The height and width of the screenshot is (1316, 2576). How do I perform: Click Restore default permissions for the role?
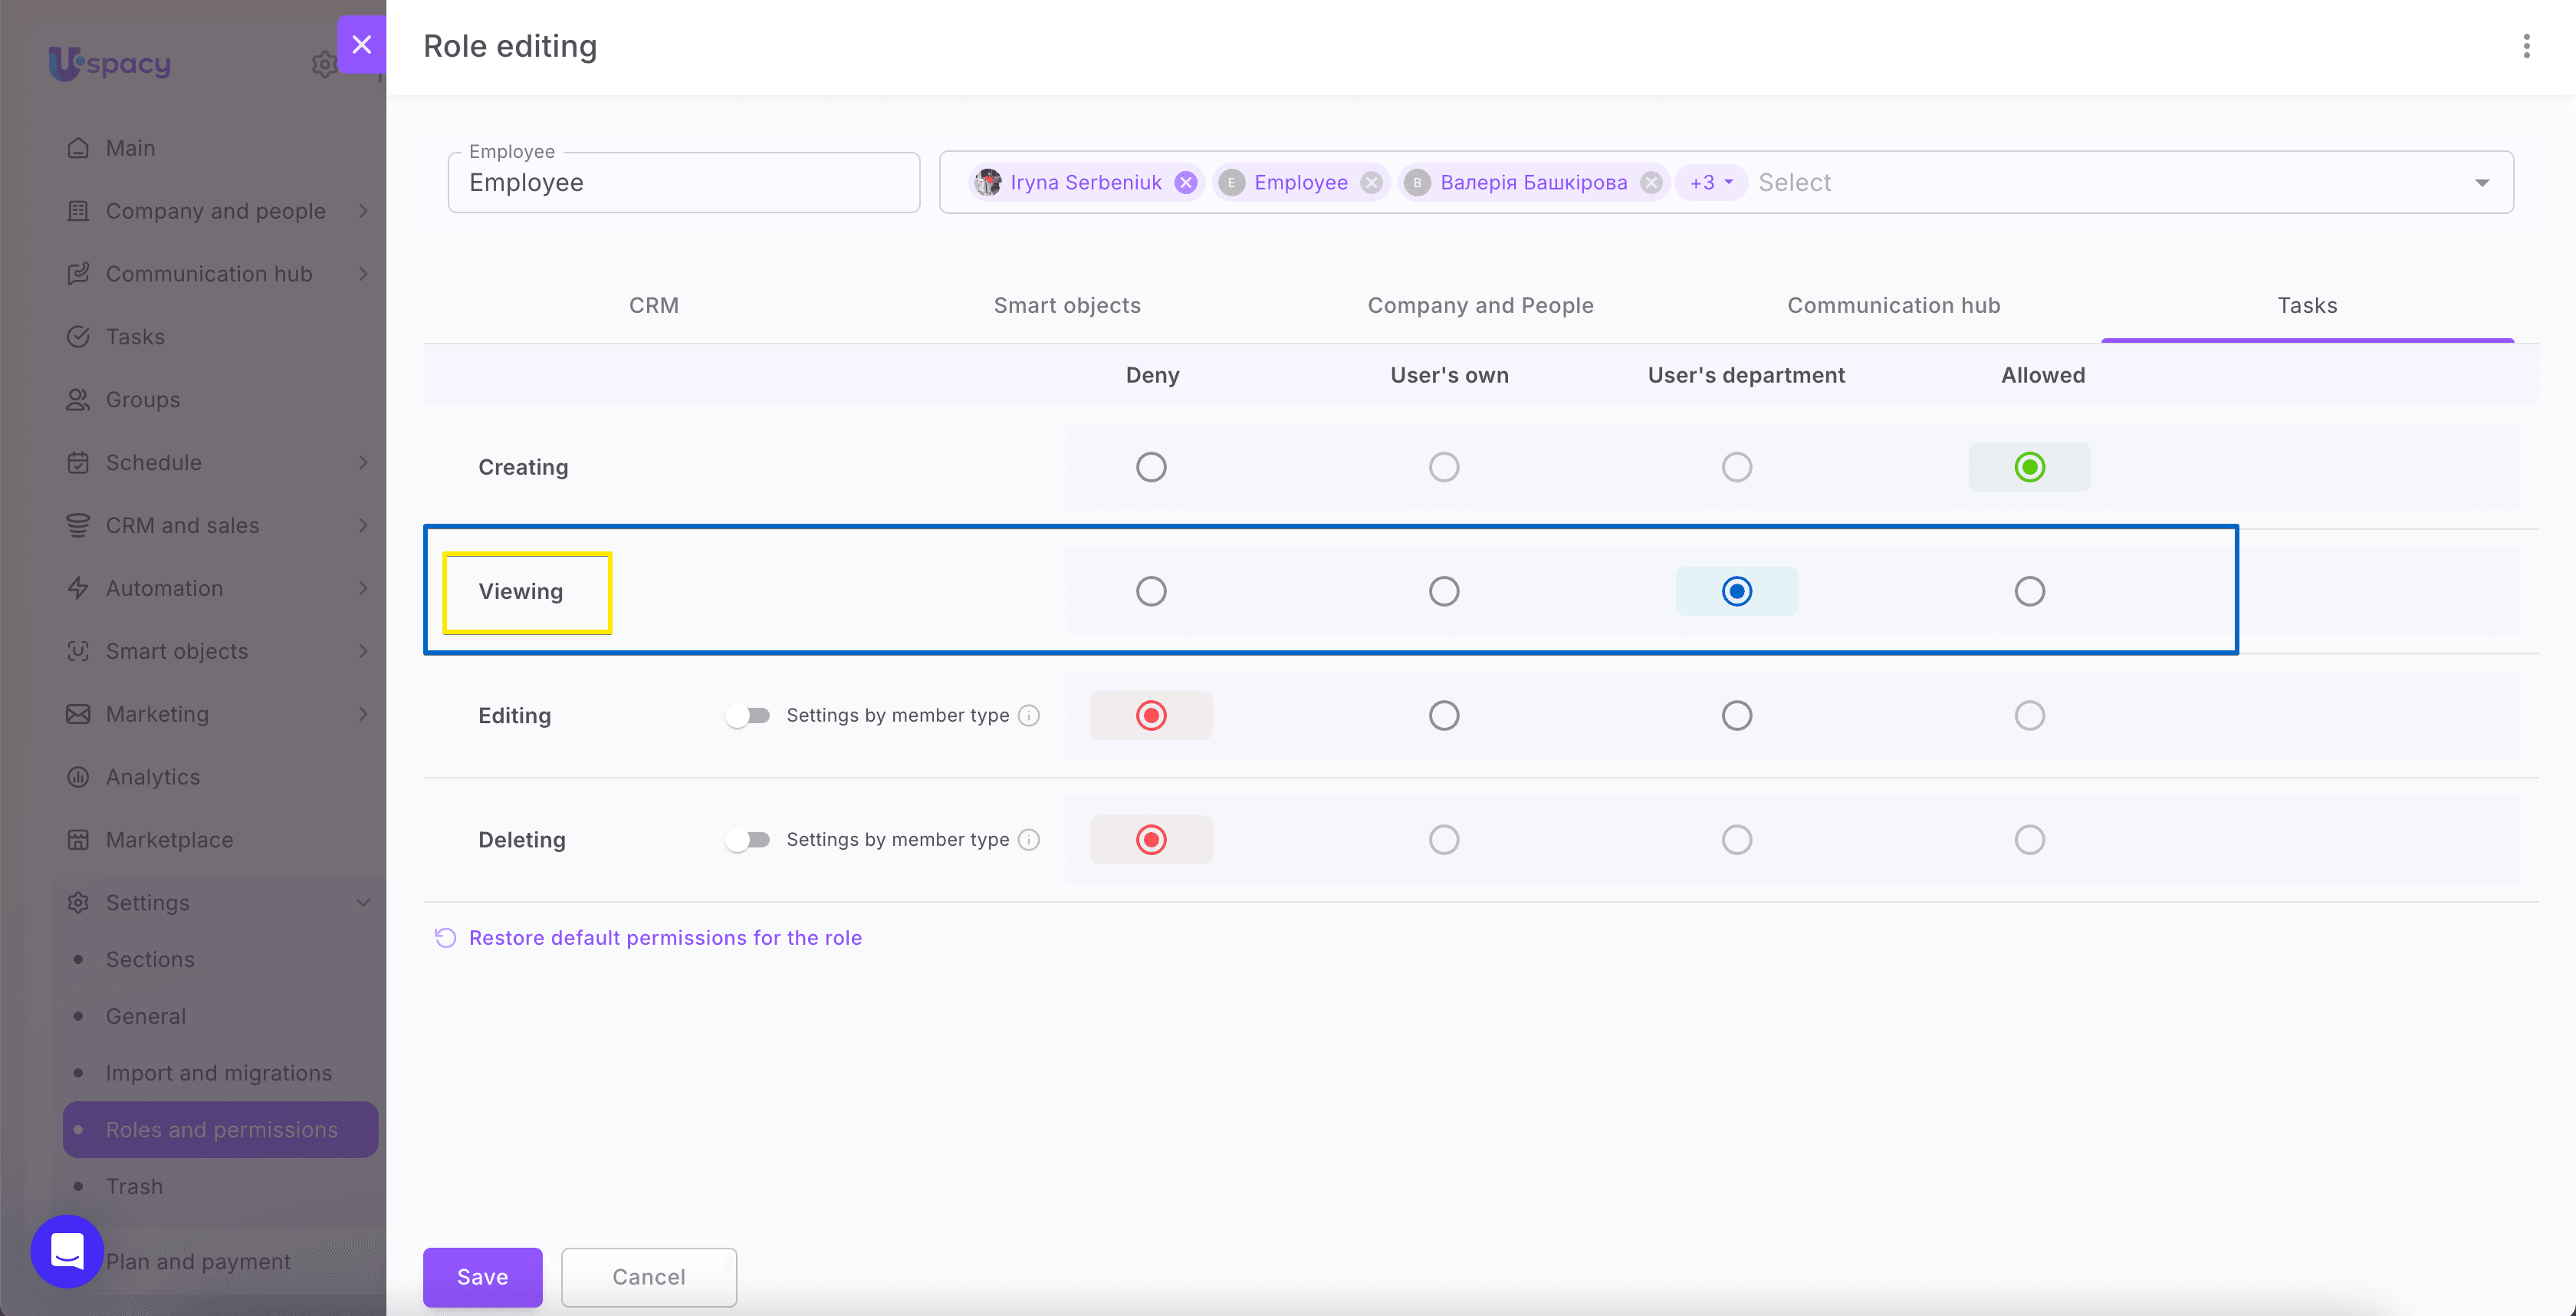665,938
